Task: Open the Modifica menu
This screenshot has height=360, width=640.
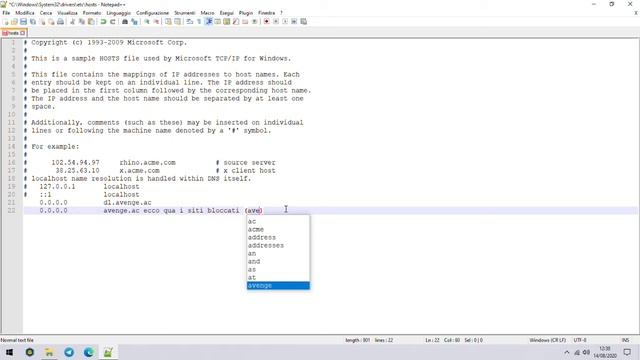Action: pyautogui.click(x=25, y=13)
